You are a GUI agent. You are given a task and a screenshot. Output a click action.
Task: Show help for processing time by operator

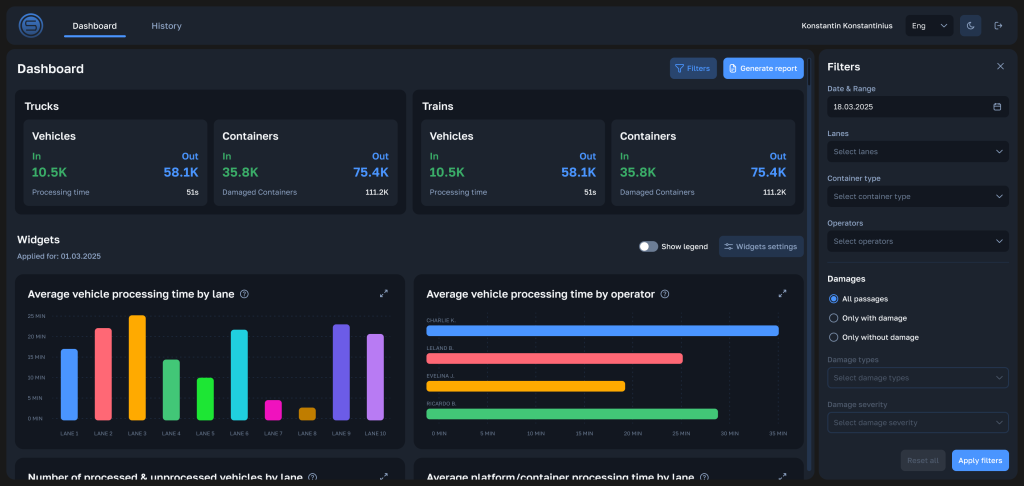(x=665, y=294)
